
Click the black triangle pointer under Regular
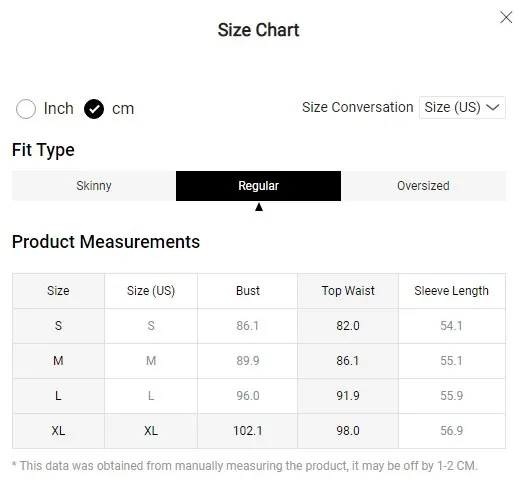[259, 207]
